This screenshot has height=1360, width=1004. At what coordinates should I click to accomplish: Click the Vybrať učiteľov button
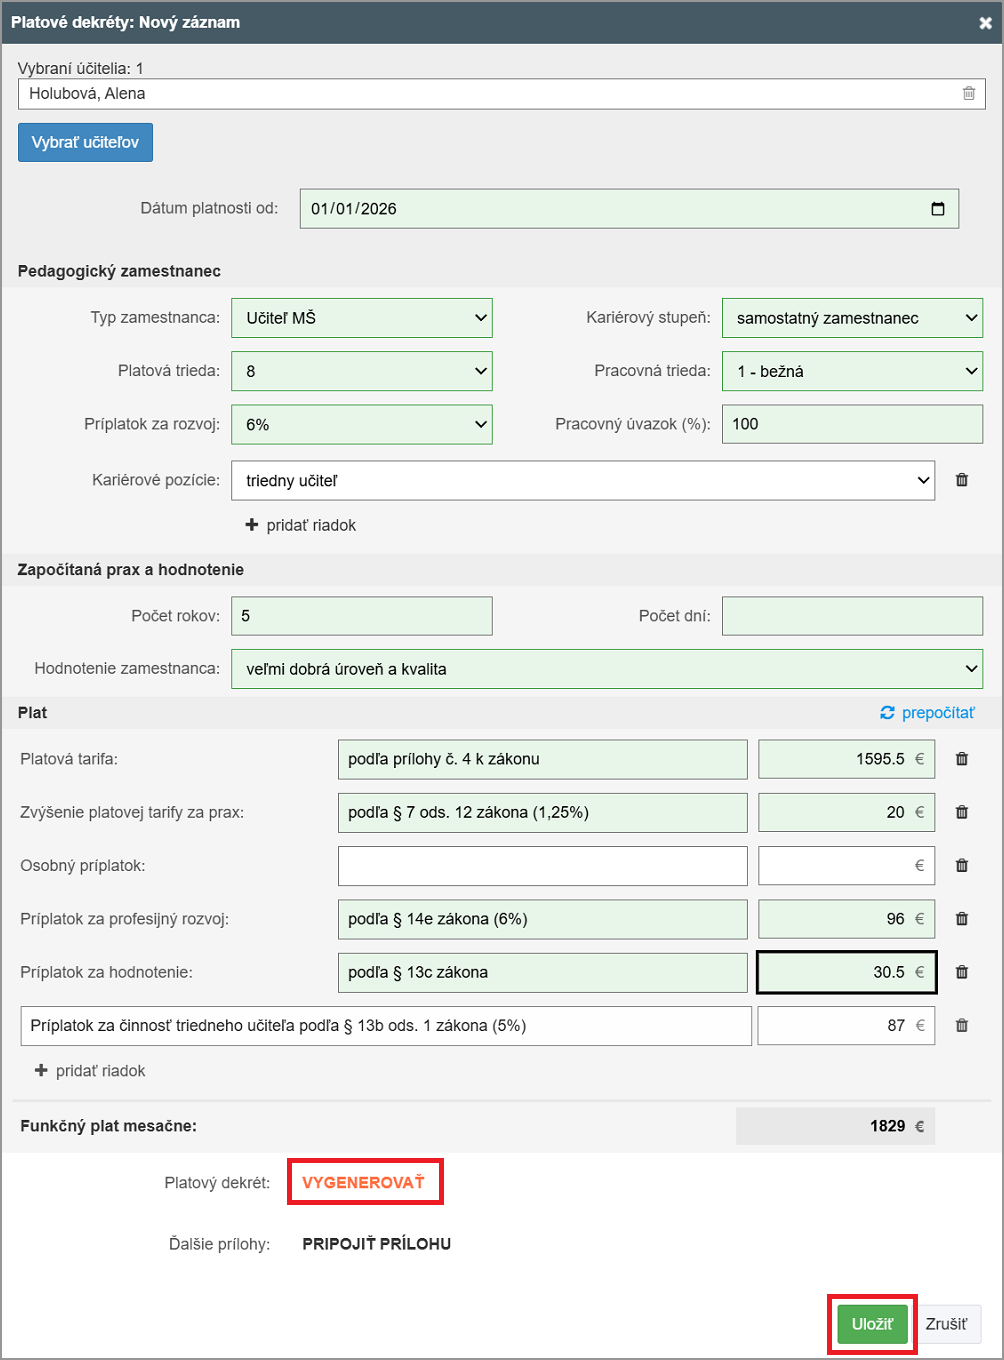pyautogui.click(x=85, y=142)
